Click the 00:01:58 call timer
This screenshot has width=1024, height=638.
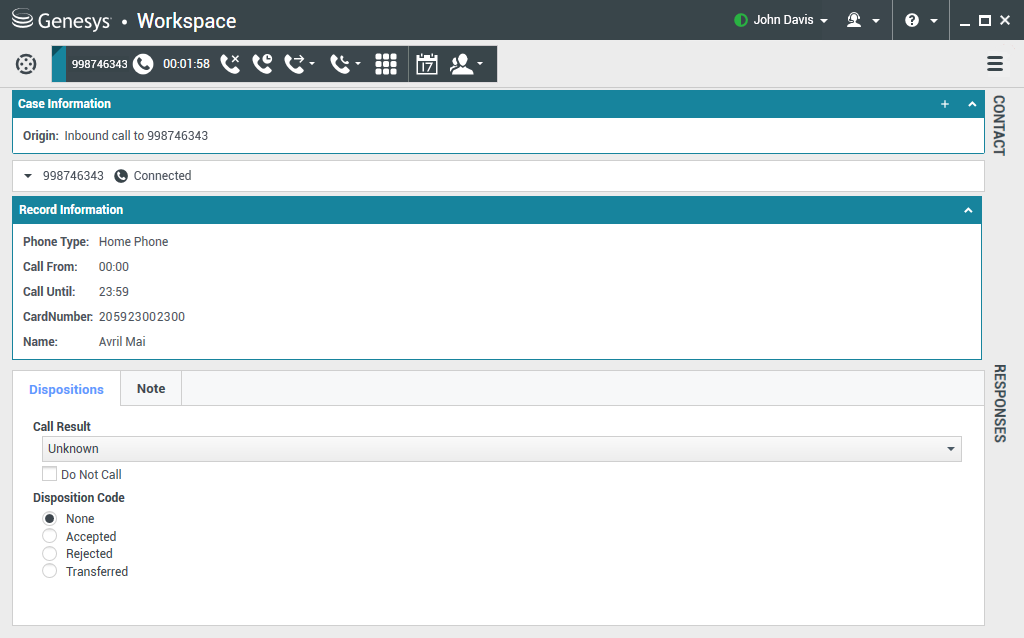(x=186, y=64)
